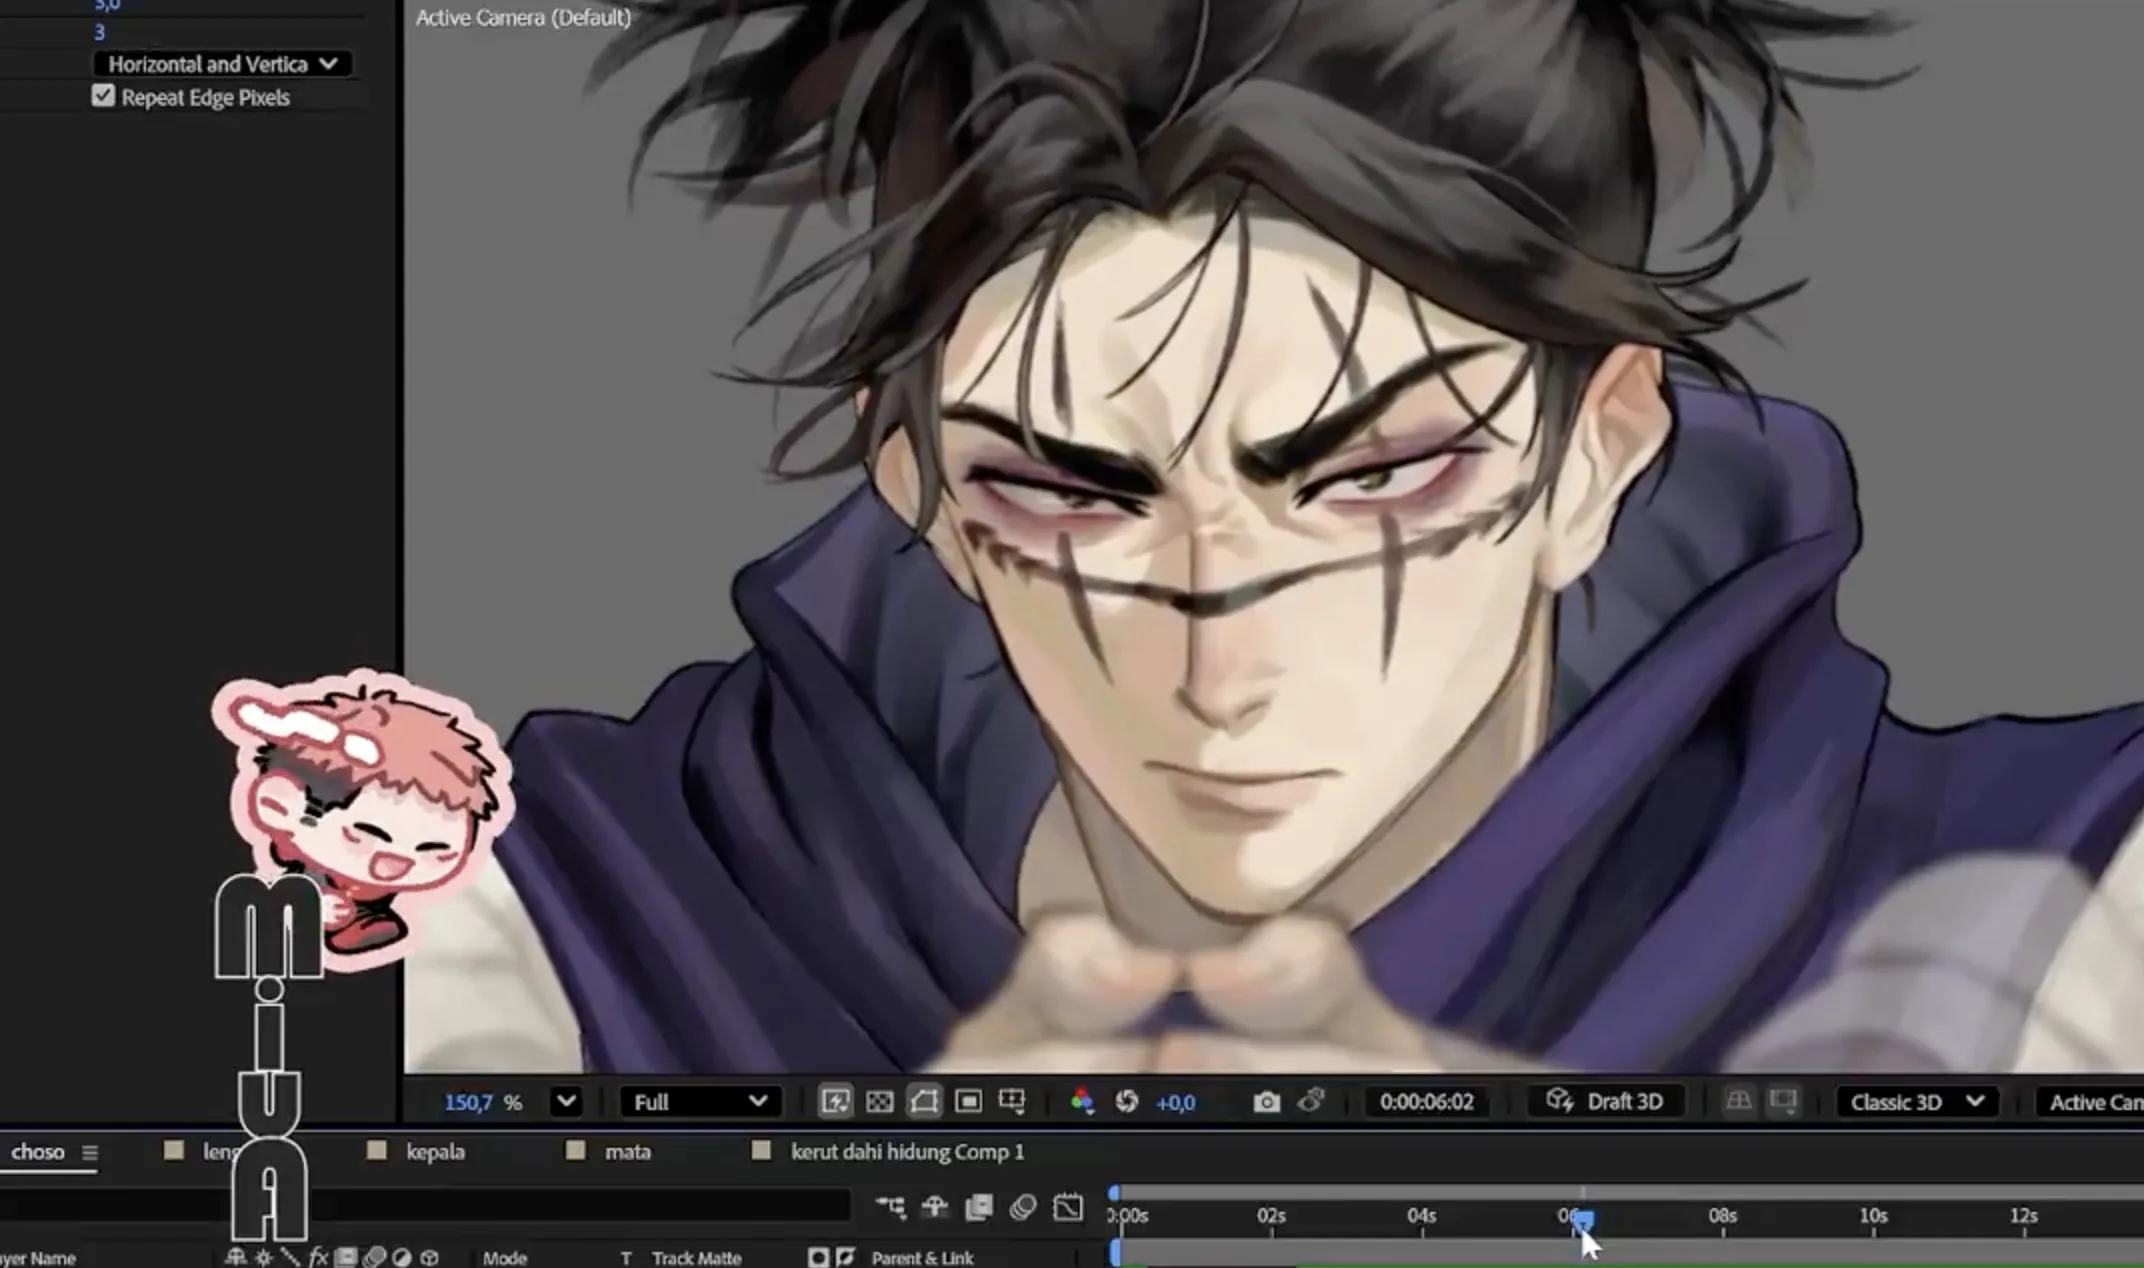Toggle the Draft 3D button
The image size is (2144, 1268).
coord(1605,1101)
